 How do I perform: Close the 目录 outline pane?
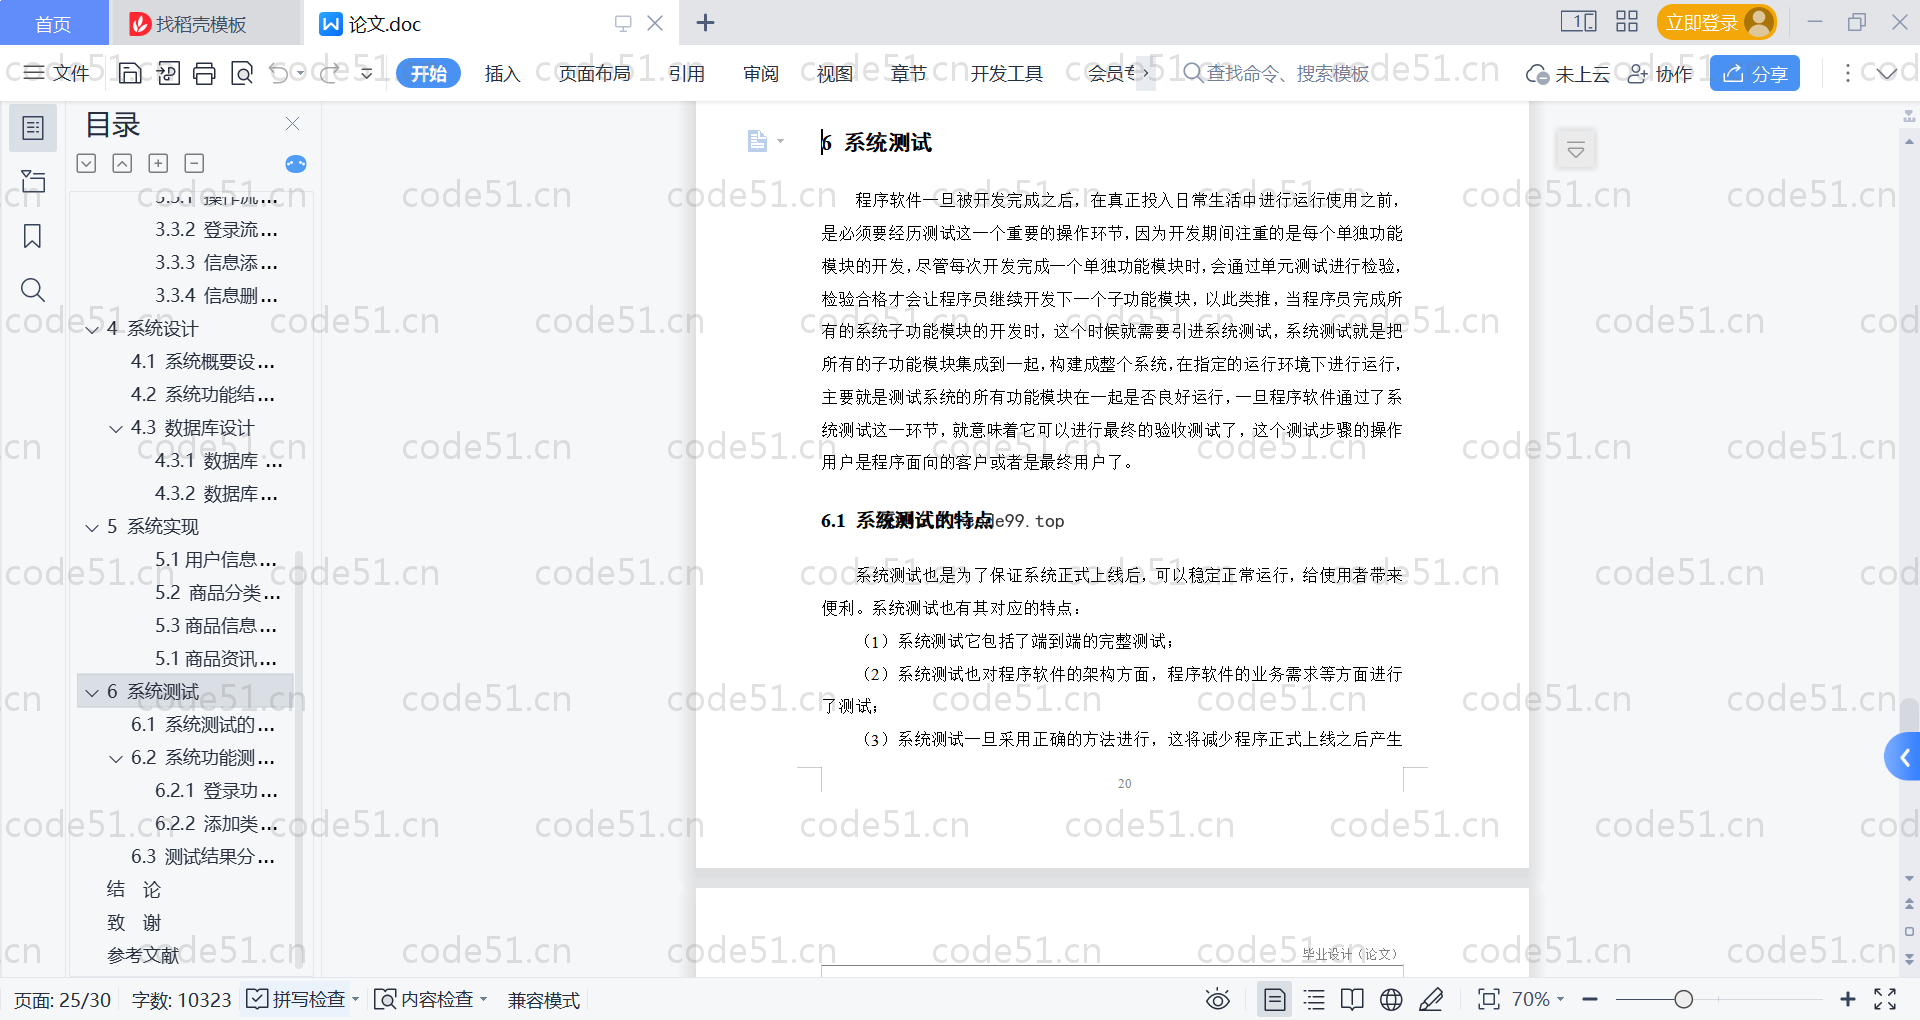(292, 123)
